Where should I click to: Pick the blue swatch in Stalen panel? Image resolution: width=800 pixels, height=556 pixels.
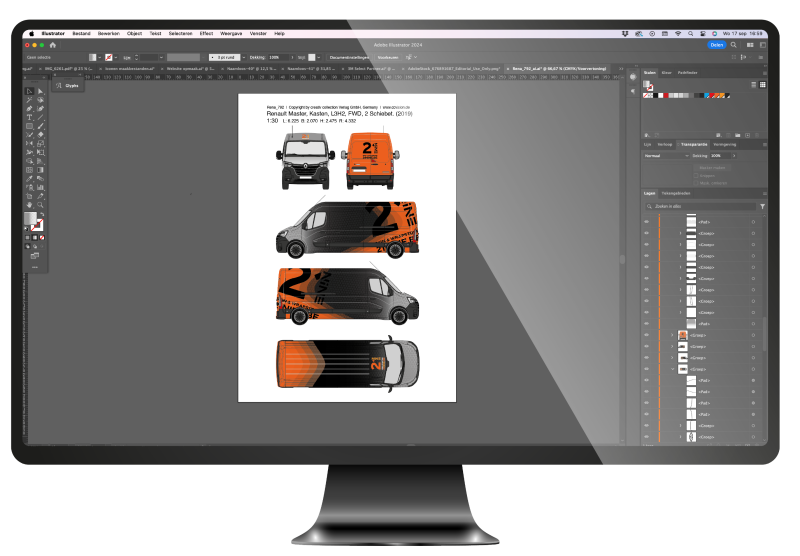click(707, 95)
